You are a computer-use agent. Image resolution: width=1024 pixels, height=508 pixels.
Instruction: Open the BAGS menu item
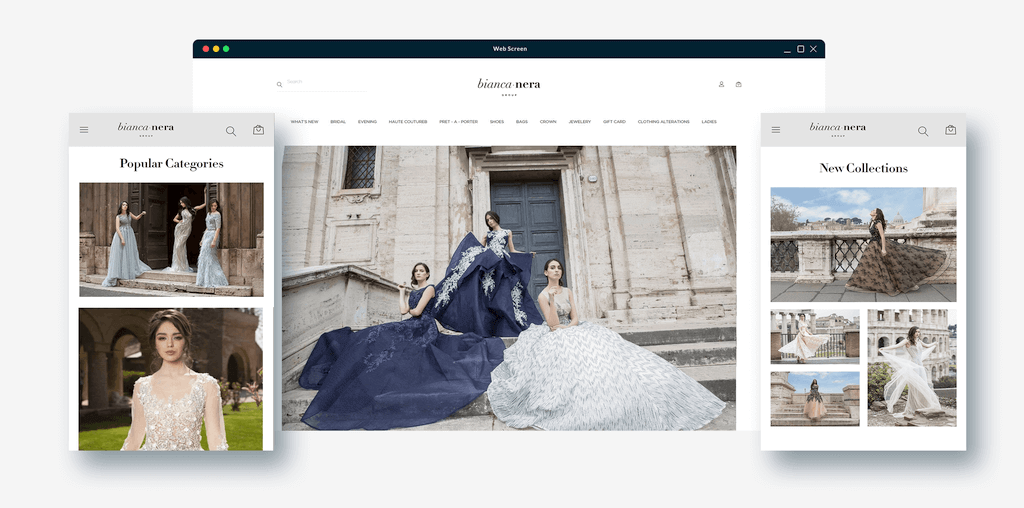tap(522, 122)
